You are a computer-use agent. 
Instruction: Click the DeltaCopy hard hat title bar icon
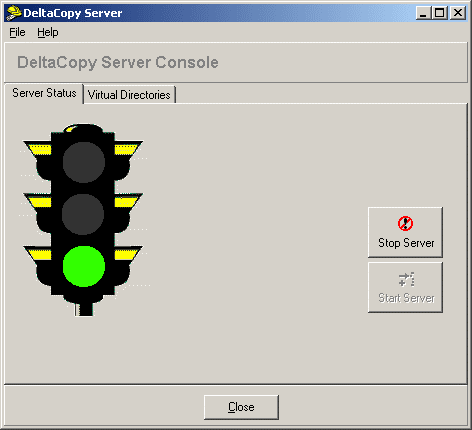14,13
